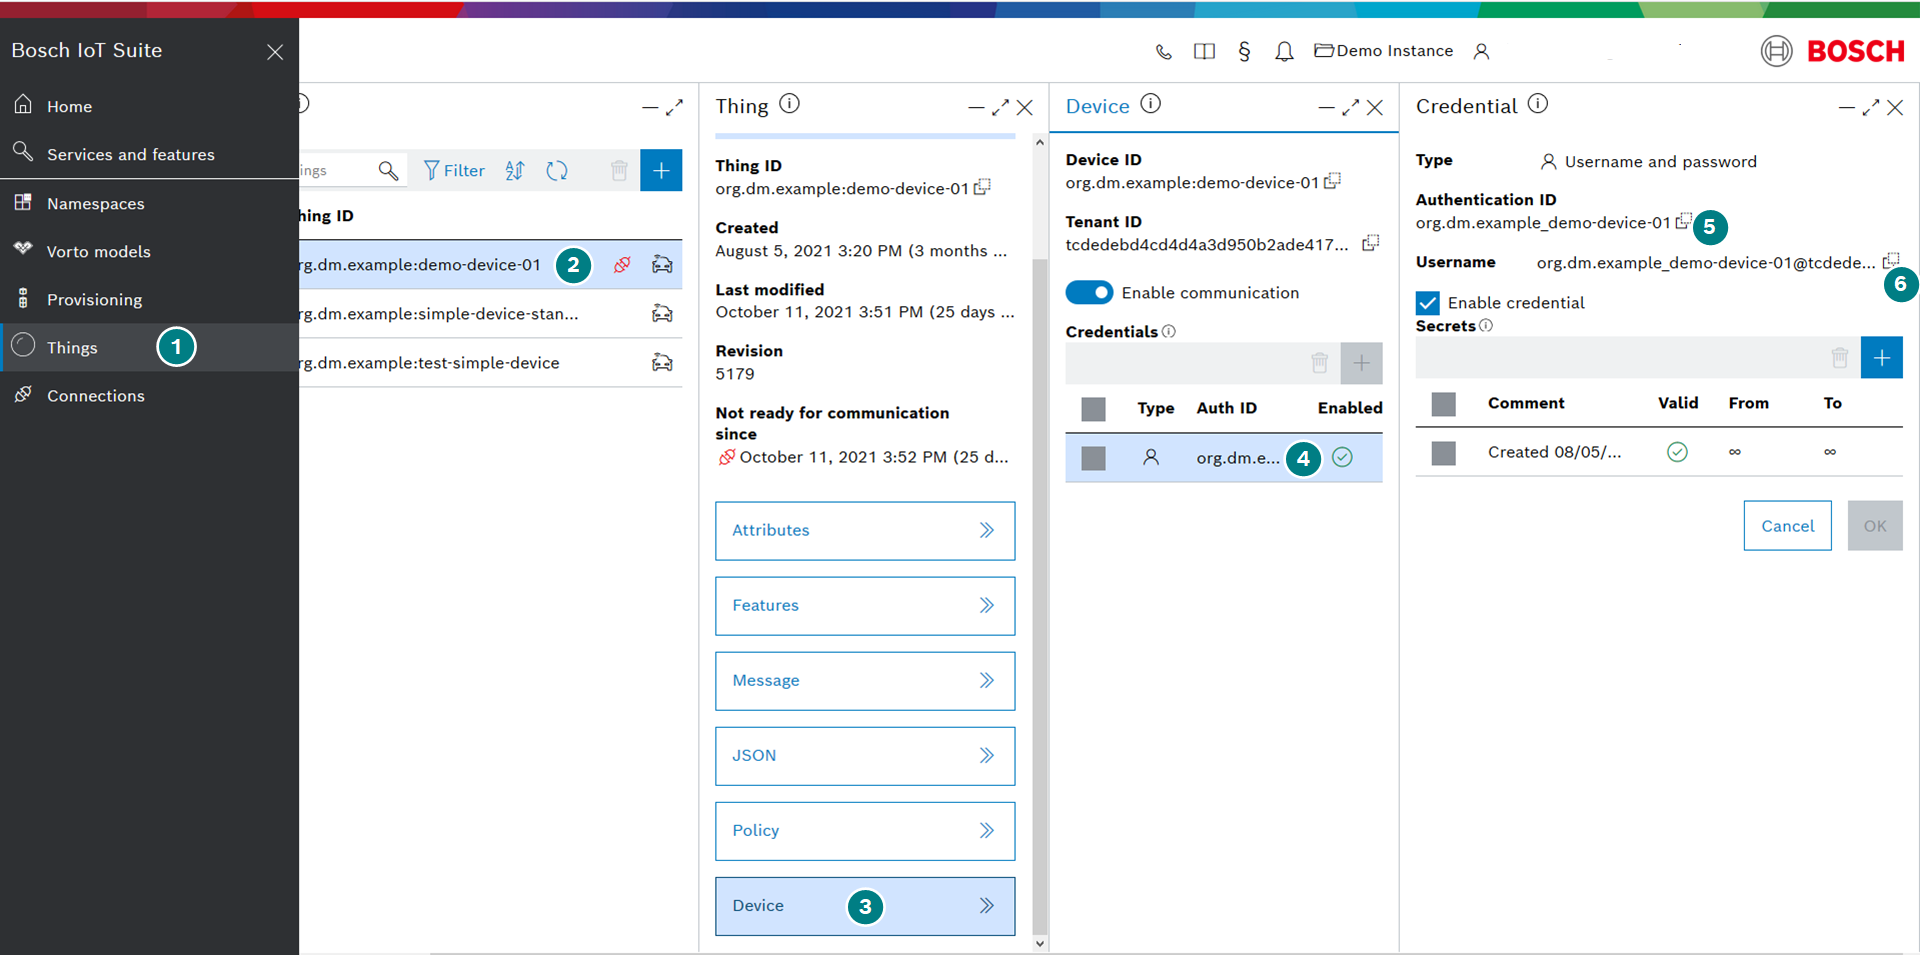Click the trash icon in things toolbar
This screenshot has width=1922, height=955.
(x=619, y=171)
